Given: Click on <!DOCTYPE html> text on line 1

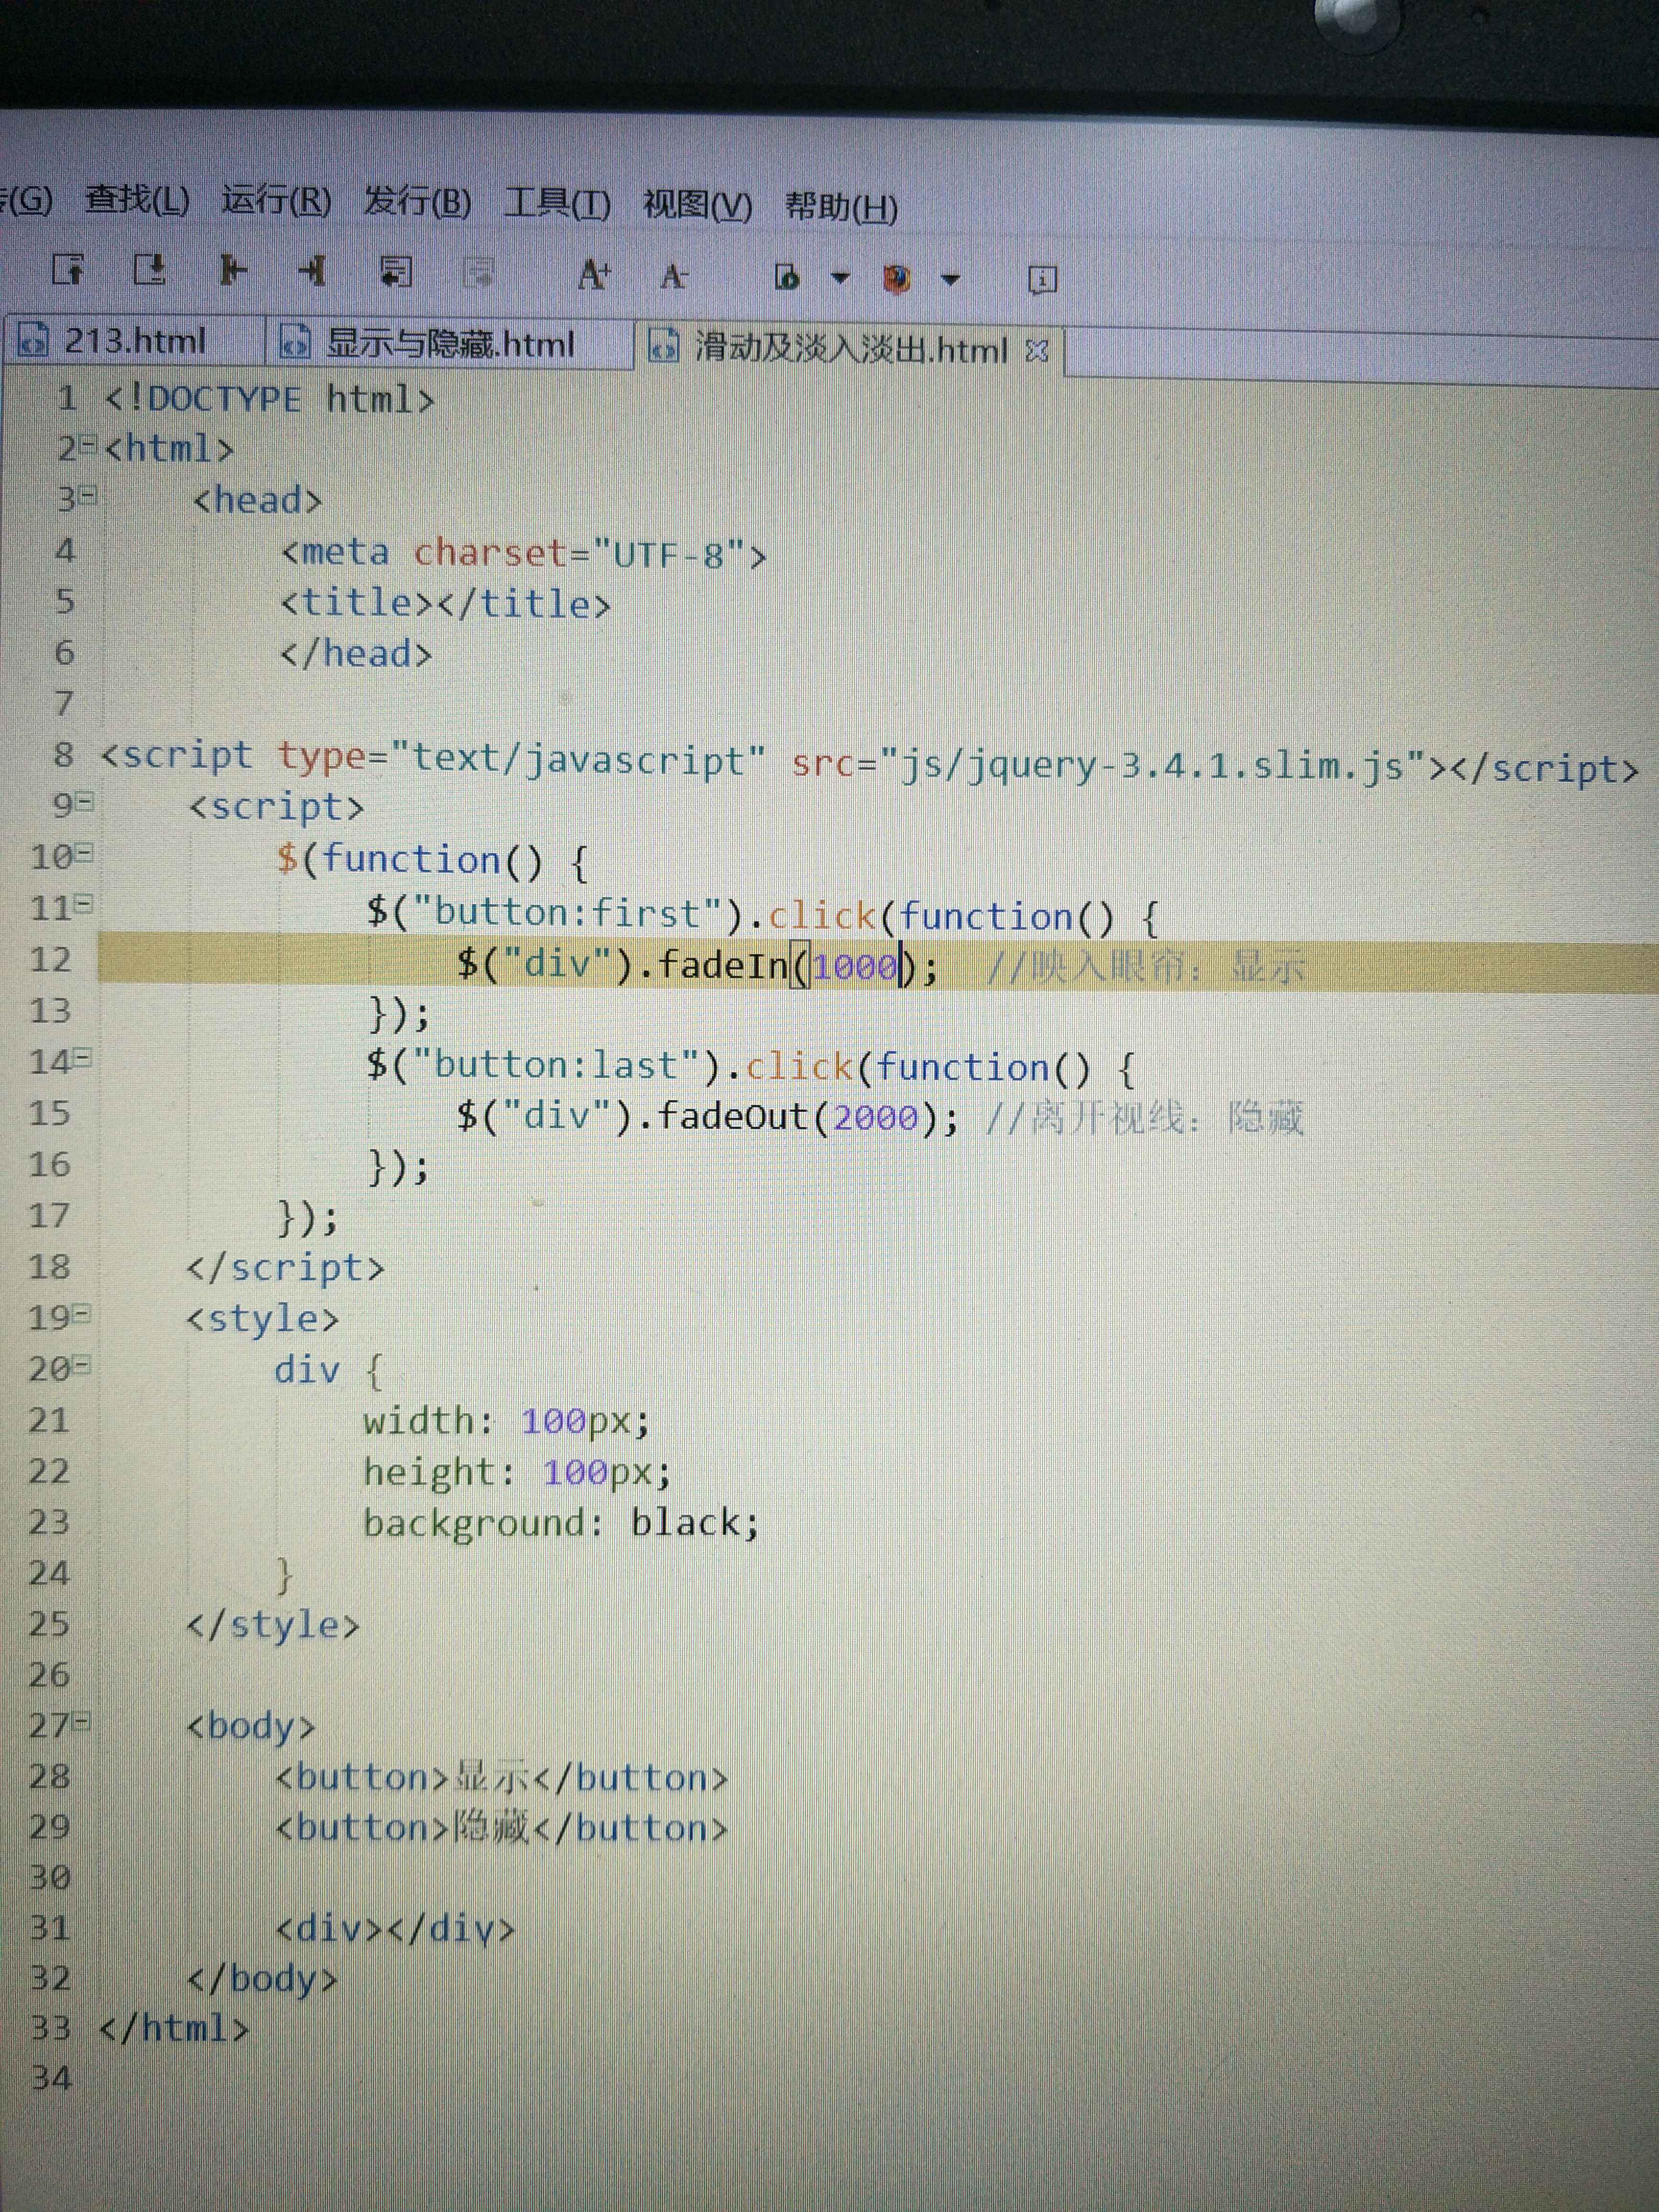Looking at the screenshot, I should [x=269, y=399].
